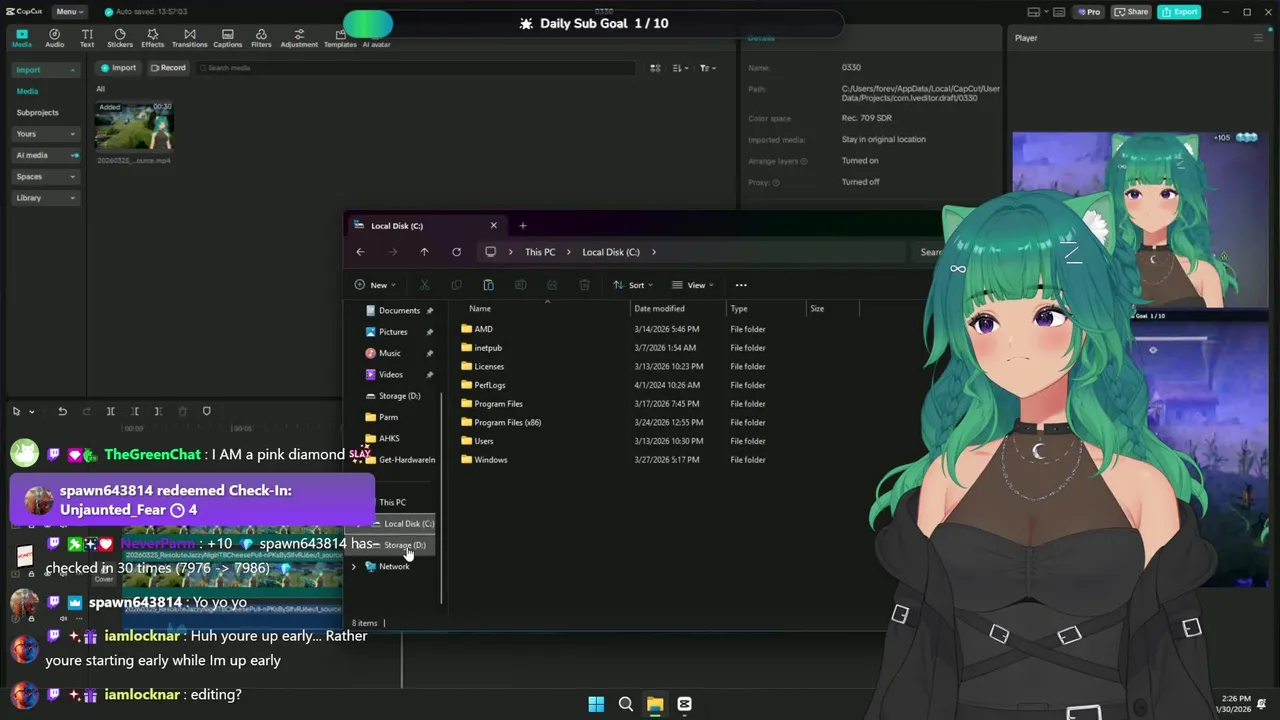1280x720 pixels.
Task: Open the Text tab in CapCut
Action: pyautogui.click(x=87, y=38)
